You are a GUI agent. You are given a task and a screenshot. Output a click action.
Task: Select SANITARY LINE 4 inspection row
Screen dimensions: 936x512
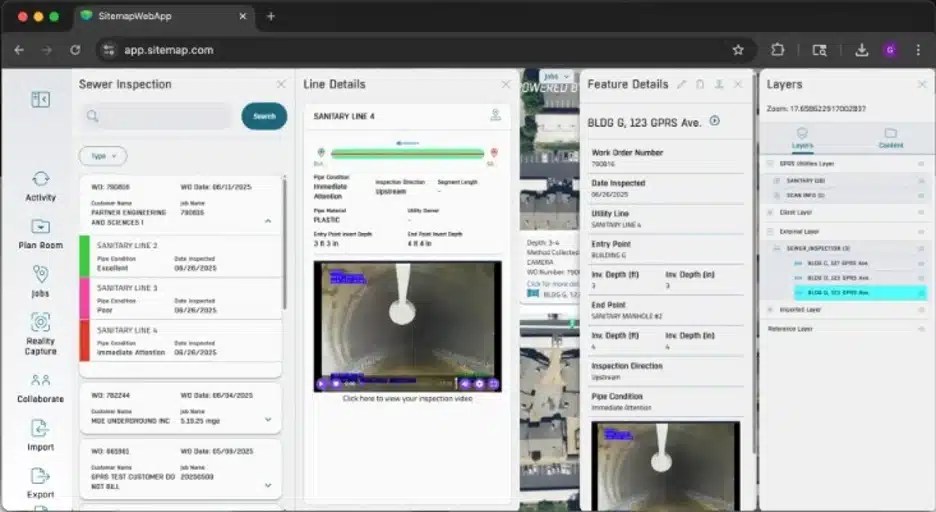(180, 341)
